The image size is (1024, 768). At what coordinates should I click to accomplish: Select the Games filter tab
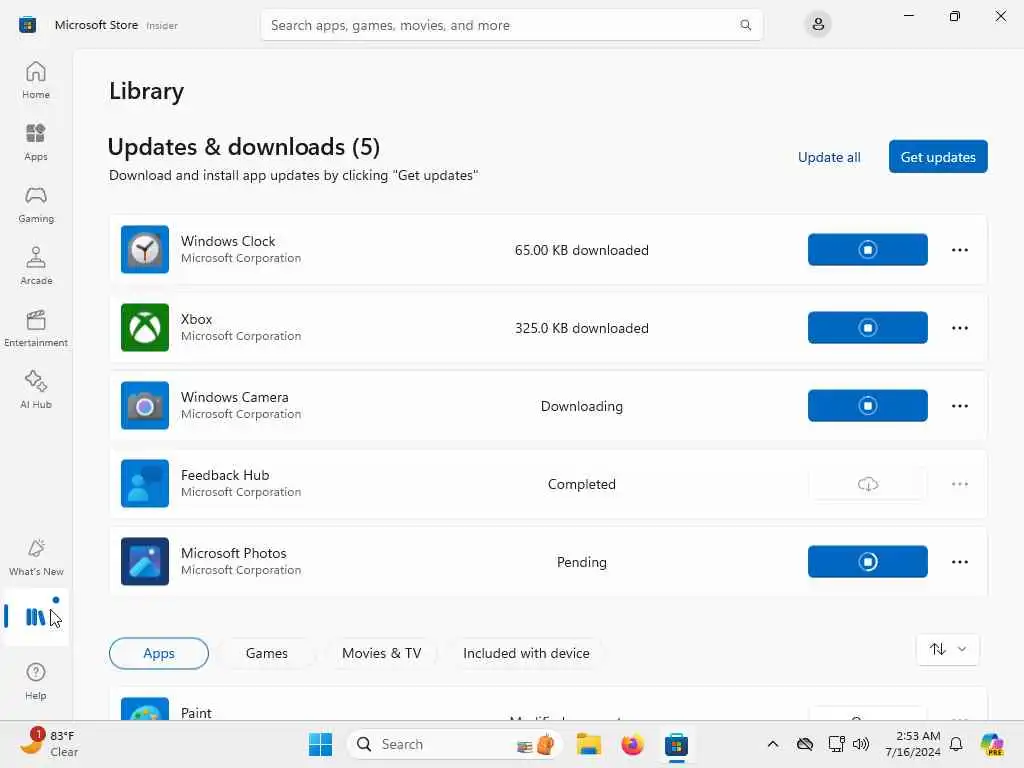266,653
